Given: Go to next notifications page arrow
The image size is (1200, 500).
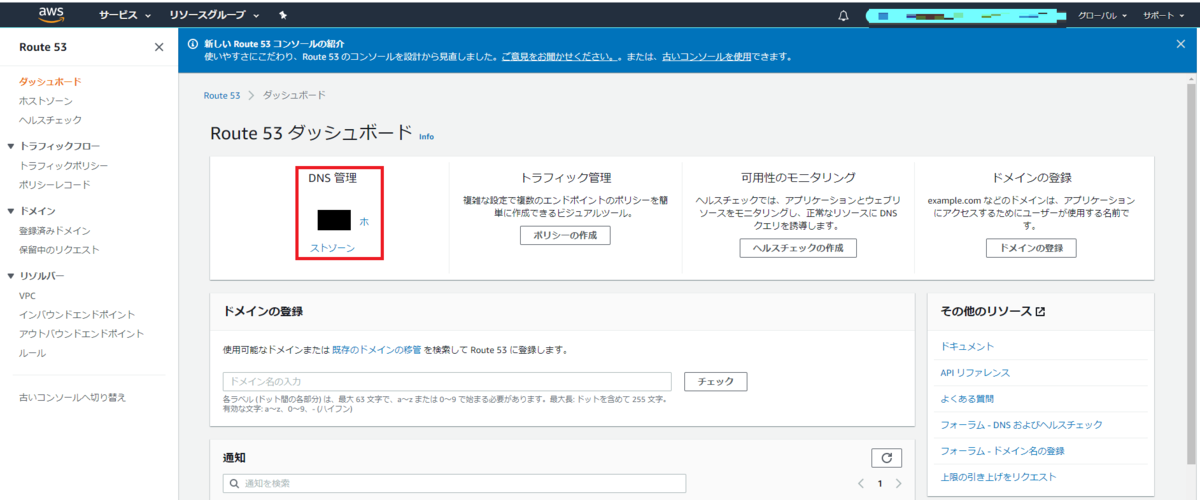Looking at the screenshot, I should (x=898, y=483).
